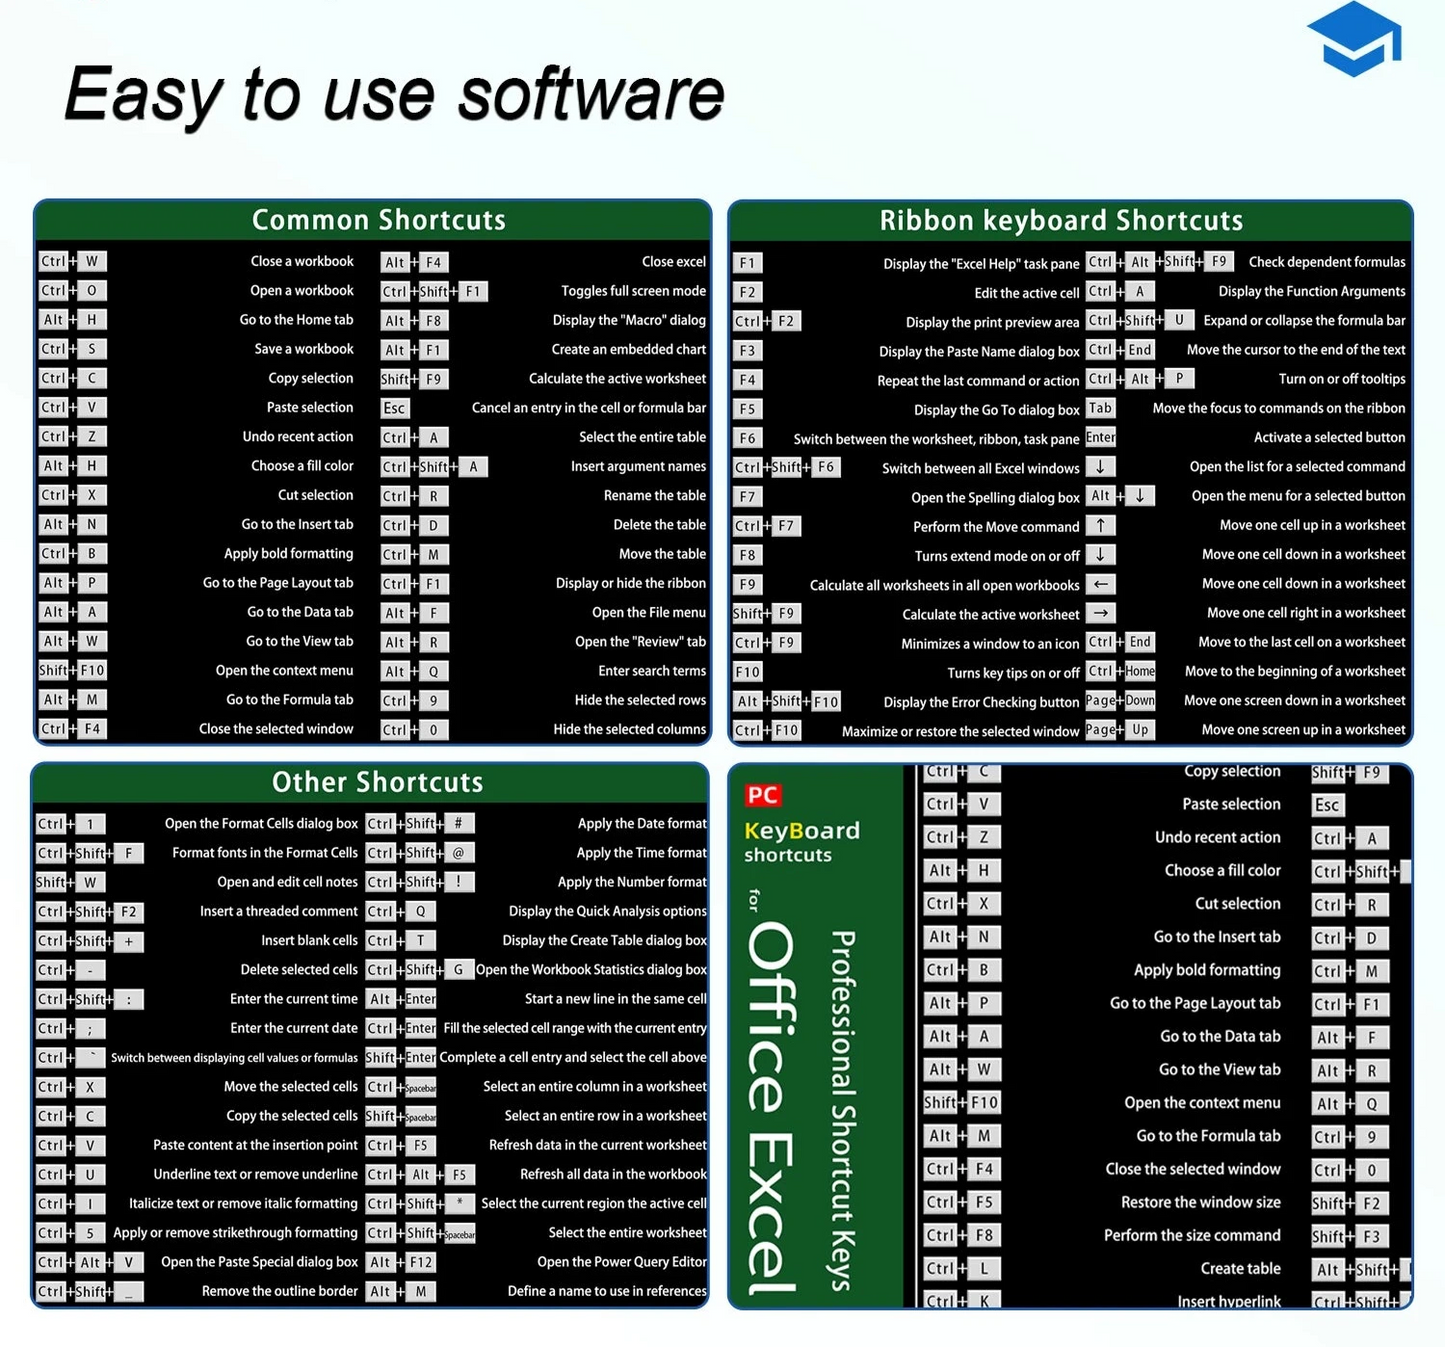
Task: Click 'Enter the current time' text
Action: coord(294,999)
